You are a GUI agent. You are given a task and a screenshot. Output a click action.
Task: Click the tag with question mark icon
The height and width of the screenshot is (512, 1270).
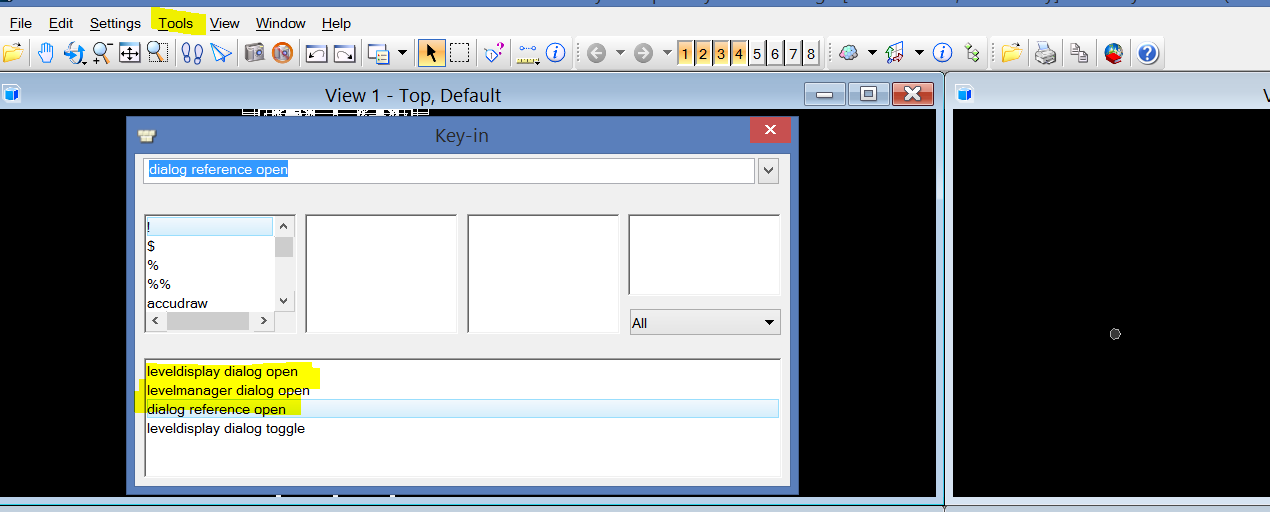[x=494, y=53]
